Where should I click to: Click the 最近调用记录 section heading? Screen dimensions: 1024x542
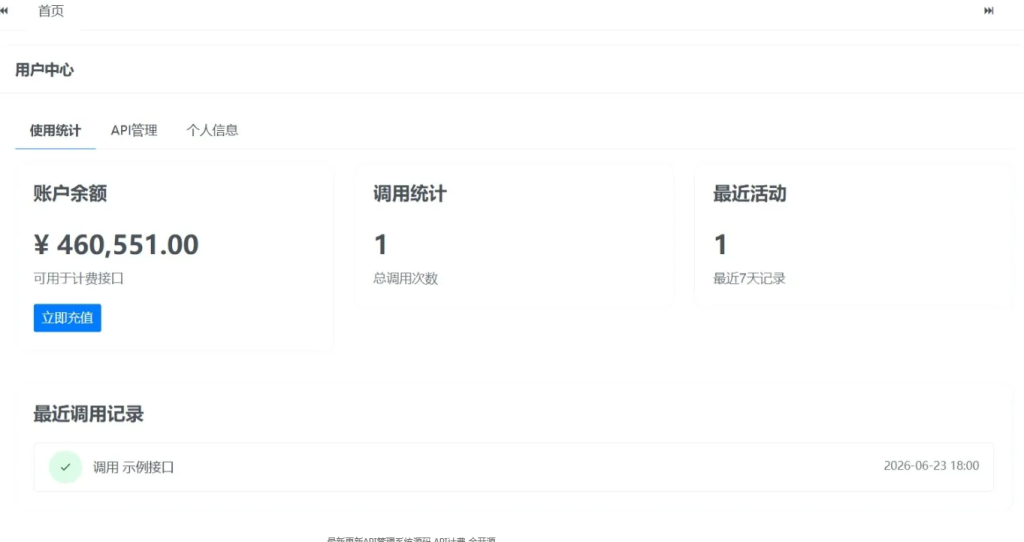coord(88,414)
